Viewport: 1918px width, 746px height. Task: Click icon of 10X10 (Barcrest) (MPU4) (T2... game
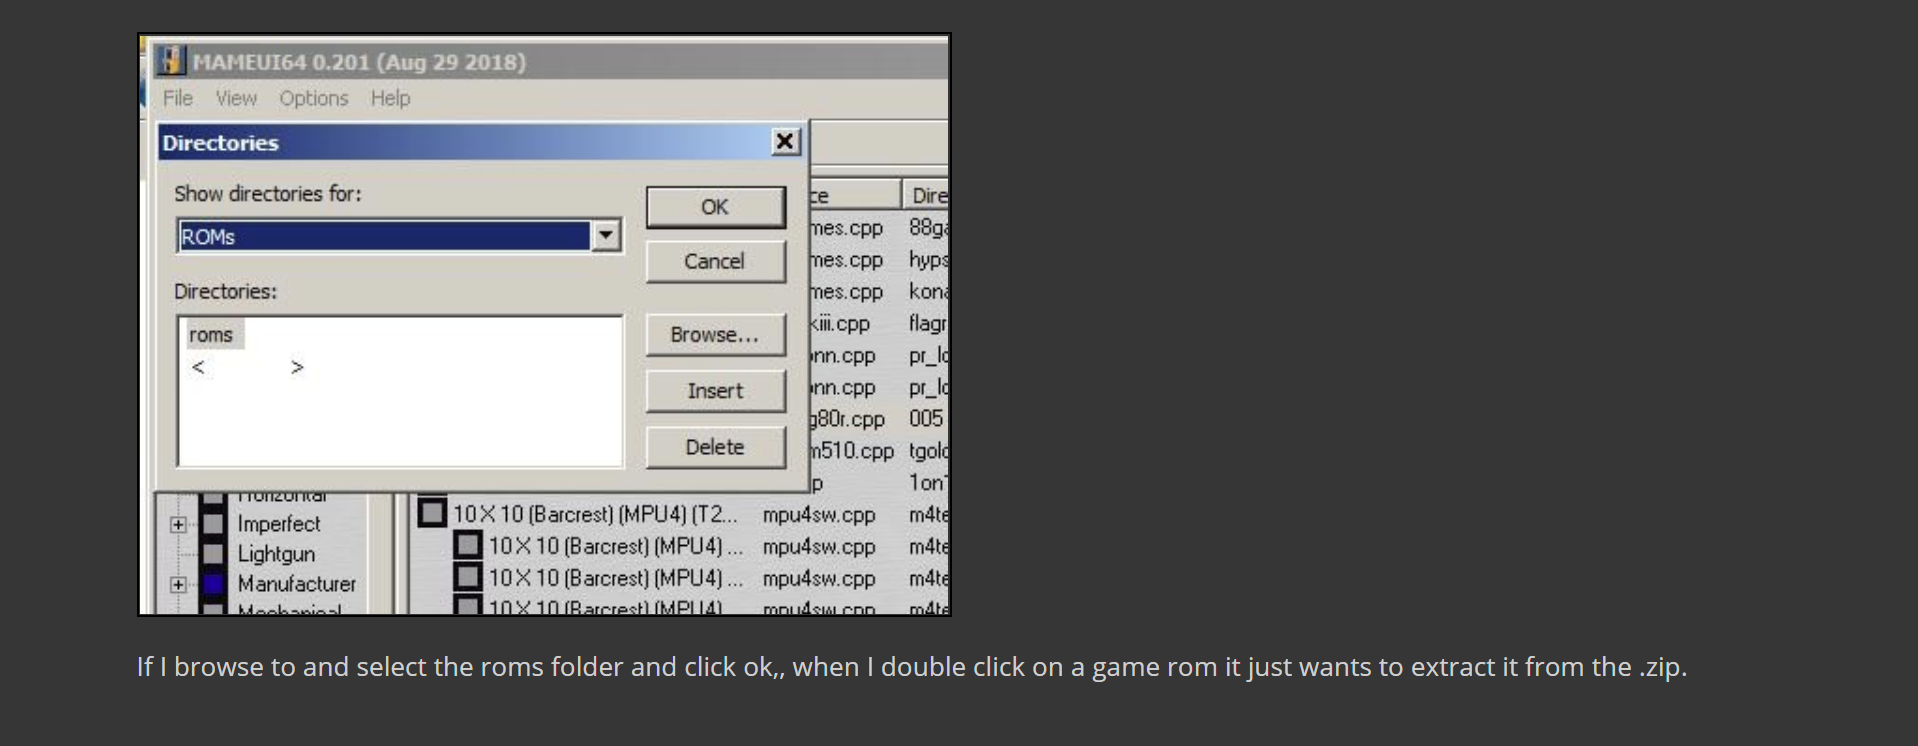click(432, 513)
